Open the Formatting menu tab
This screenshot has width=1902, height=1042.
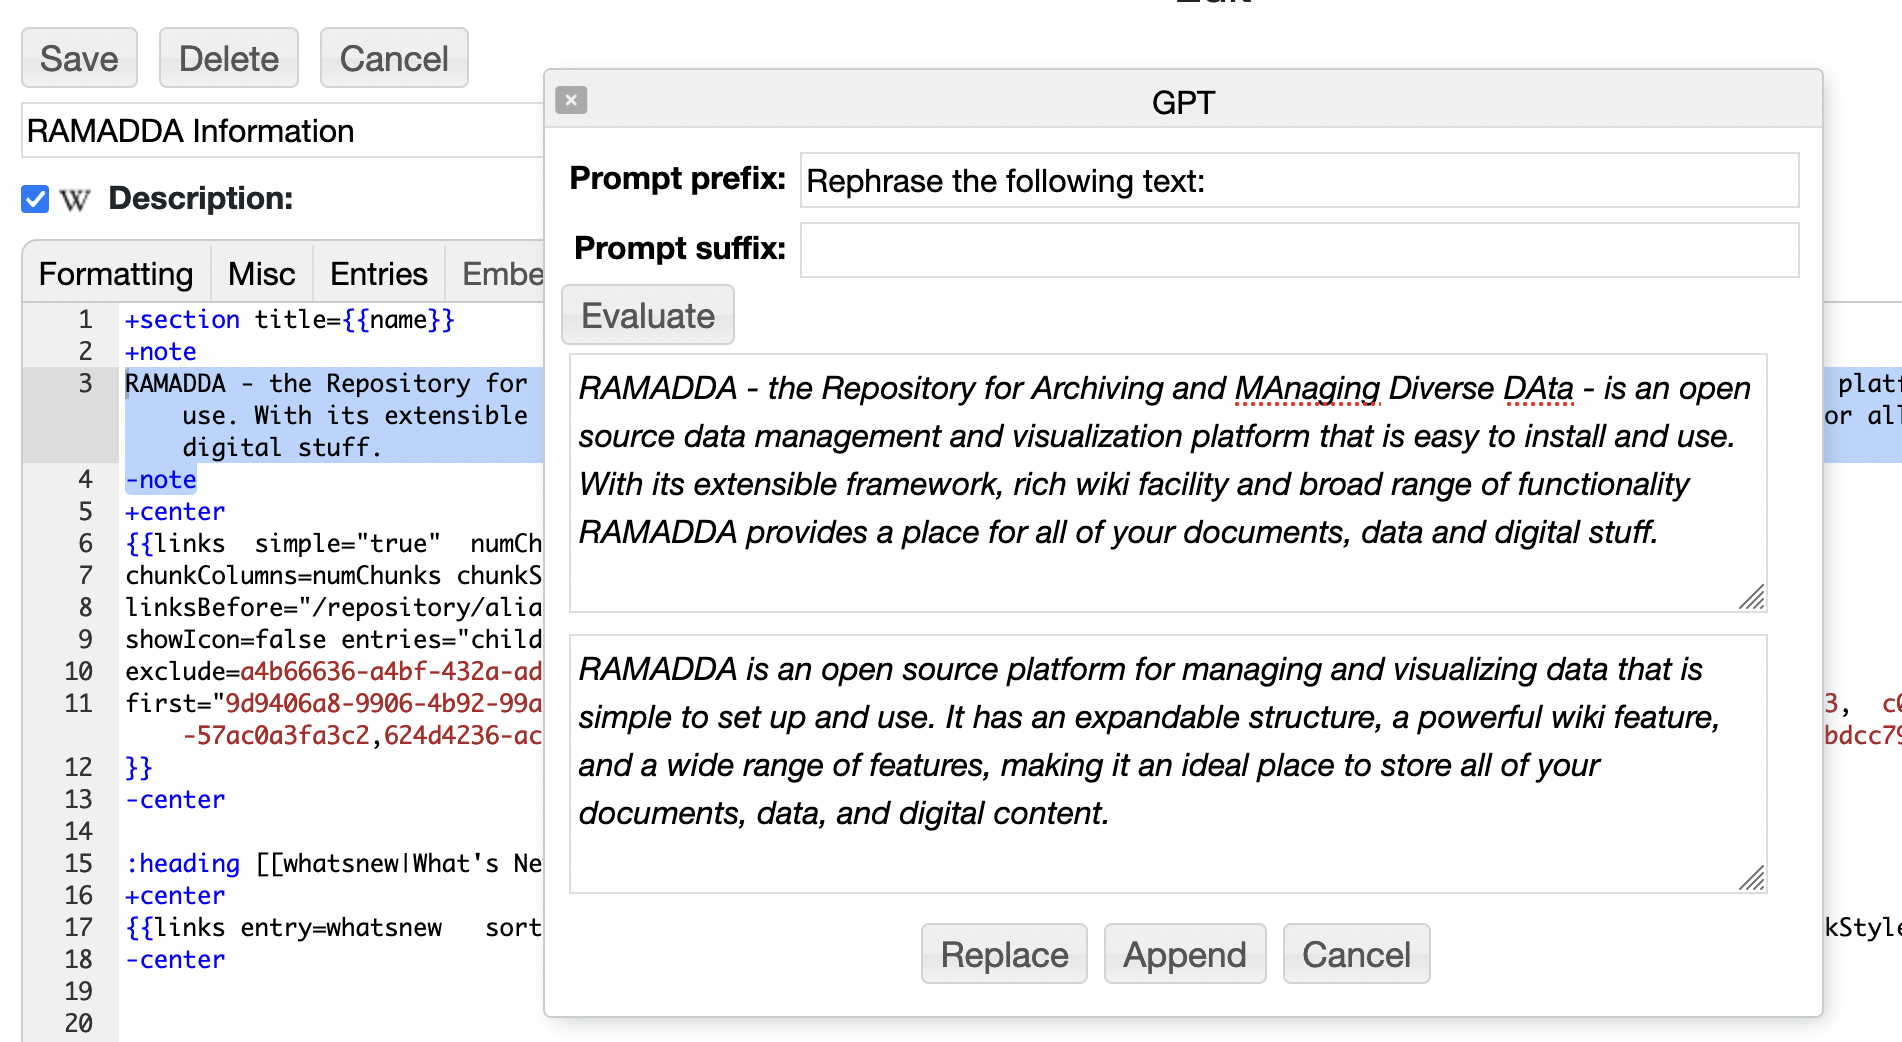pyautogui.click(x=116, y=274)
